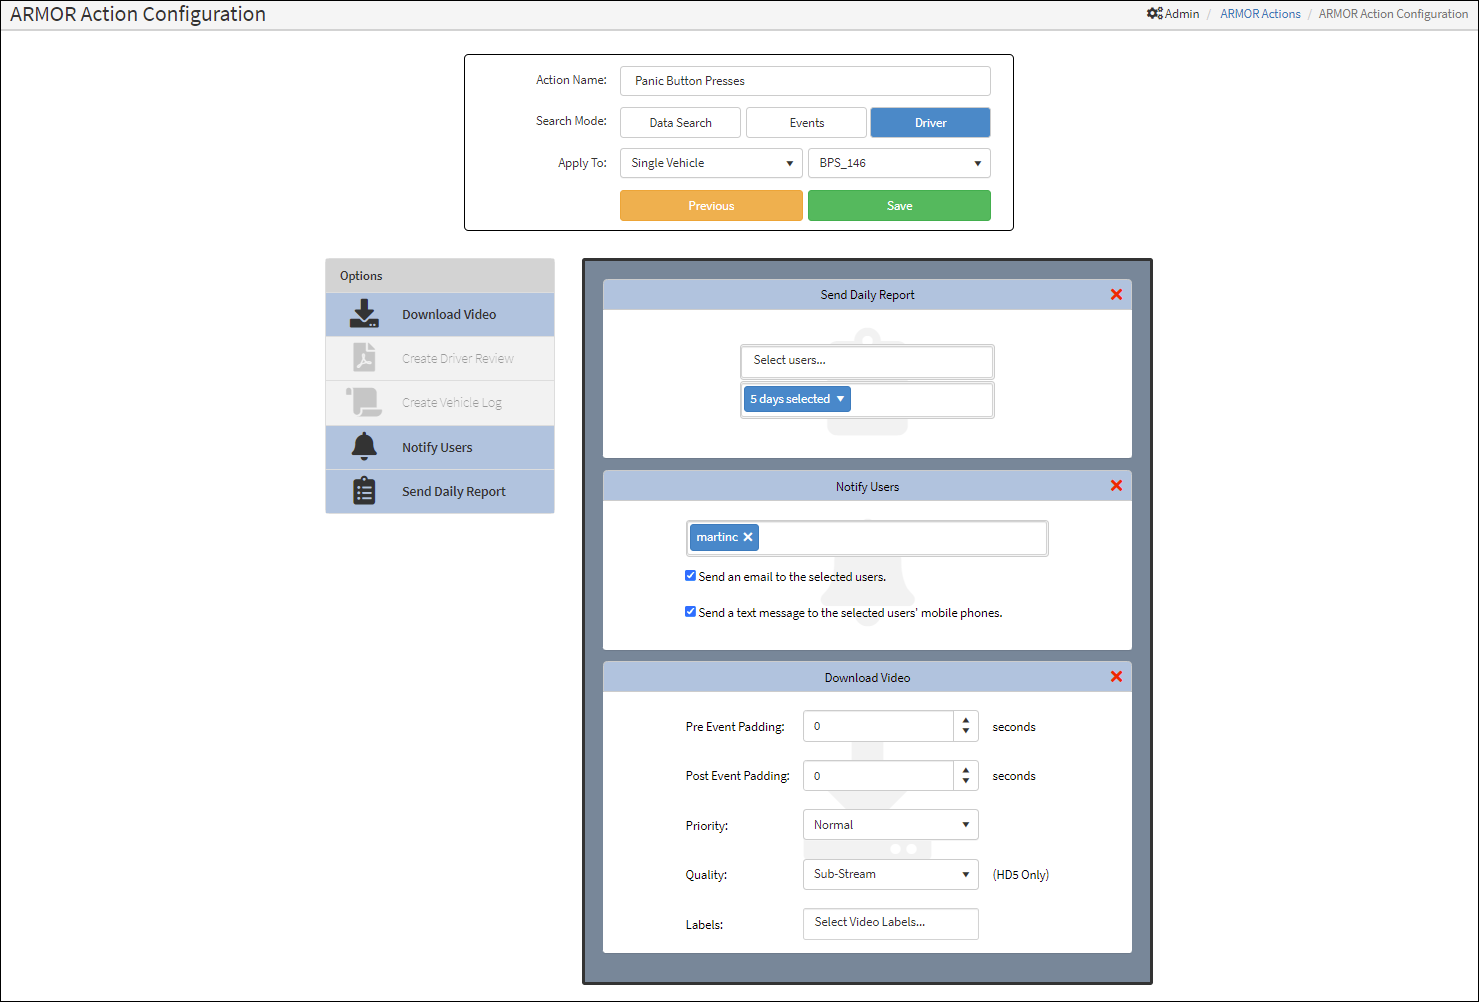1479x1002 pixels.
Task: Remove the Download Video panel
Action: [1116, 677]
